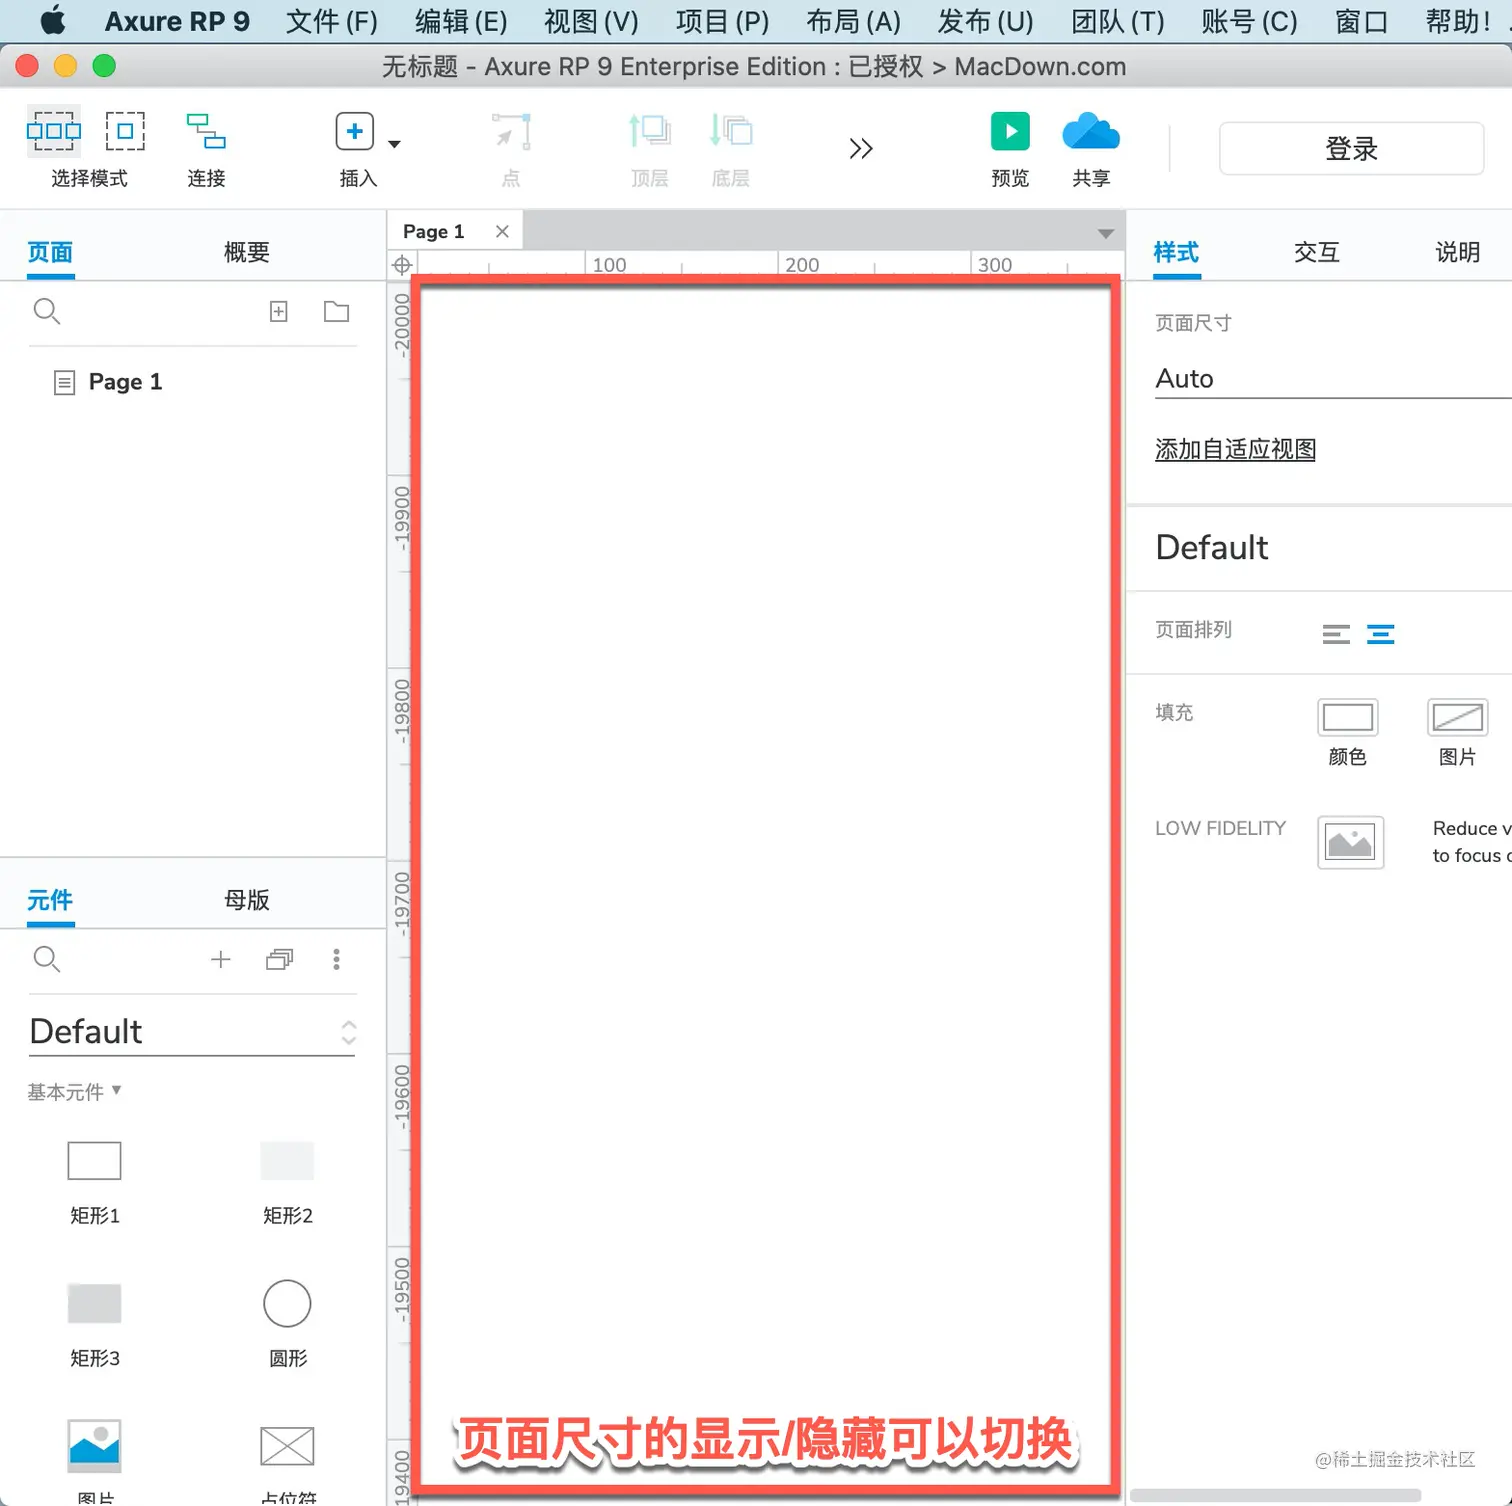Click the add folder icon
Screen dimensions: 1512x1506
pos(337,312)
